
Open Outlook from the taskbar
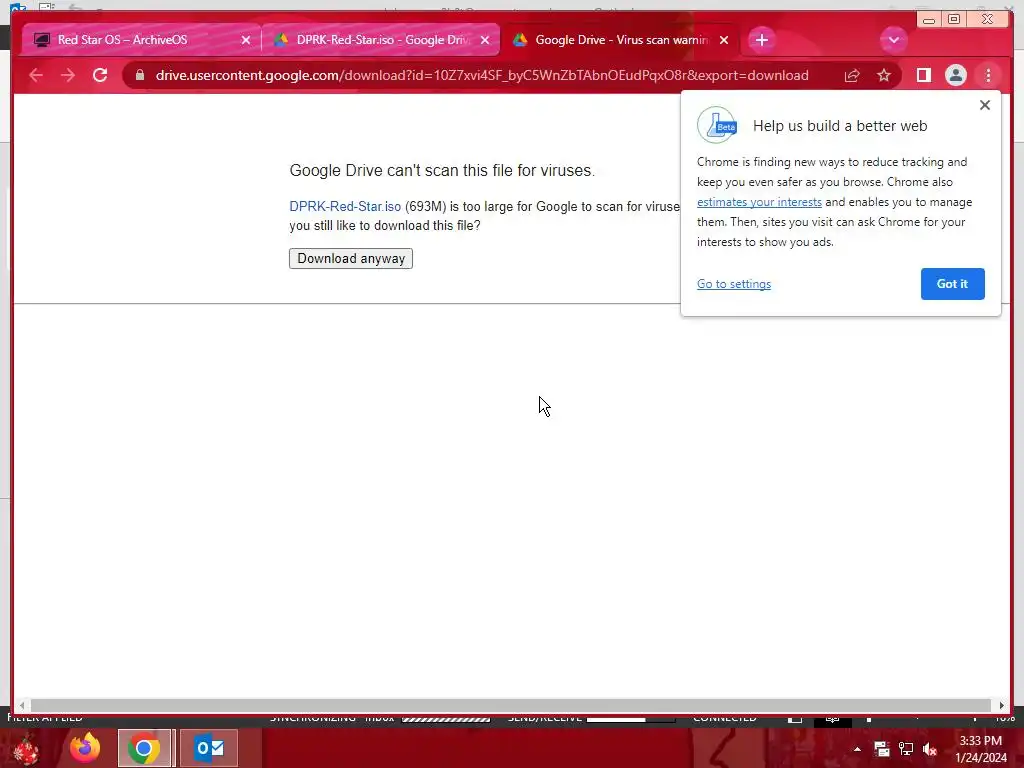[209, 748]
